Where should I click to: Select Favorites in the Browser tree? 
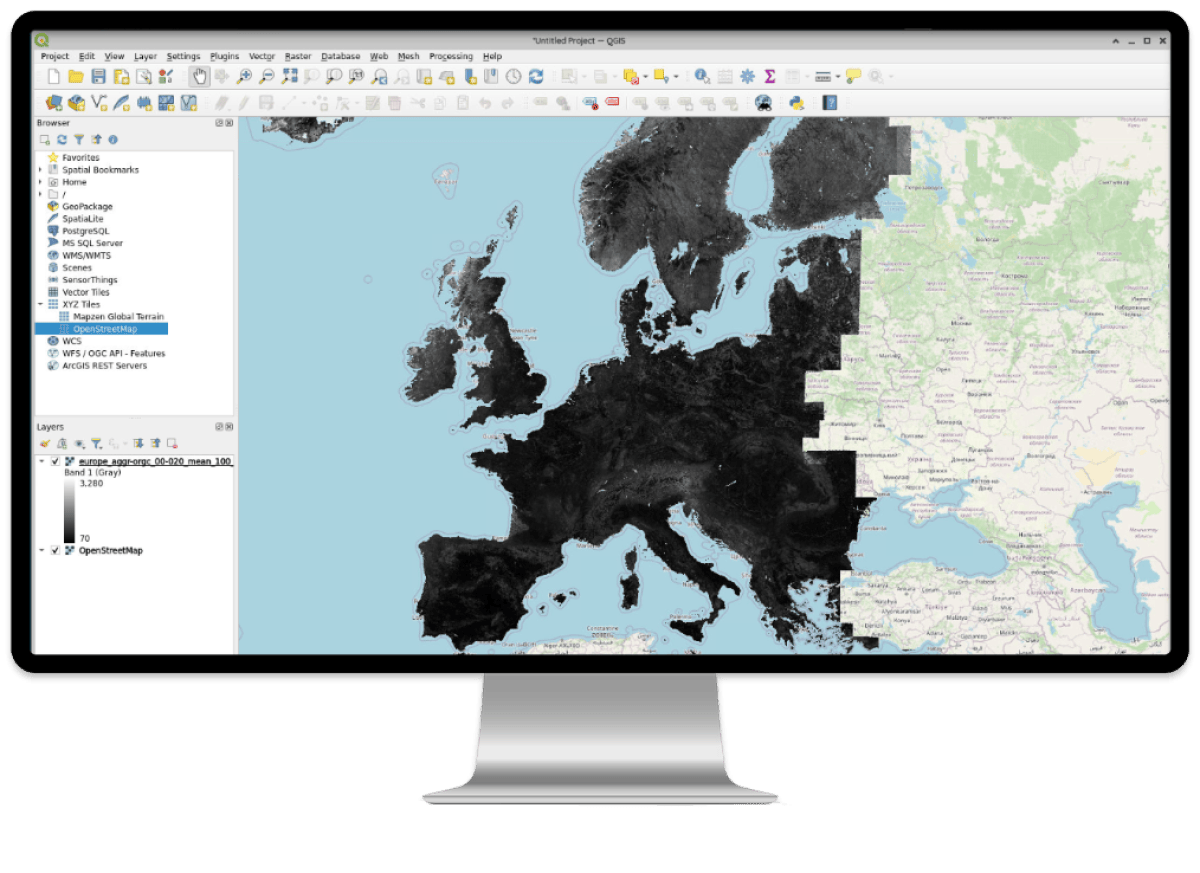click(81, 158)
